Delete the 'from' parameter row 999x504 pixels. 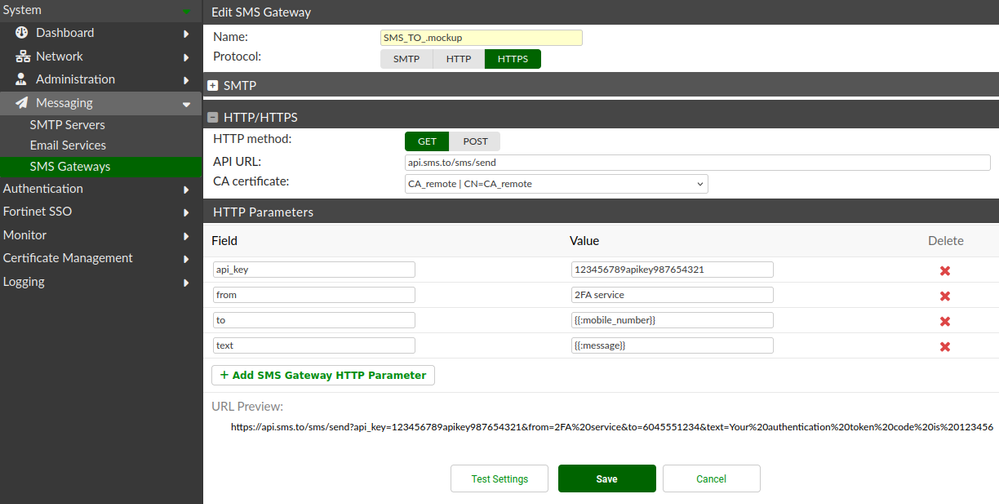point(944,296)
